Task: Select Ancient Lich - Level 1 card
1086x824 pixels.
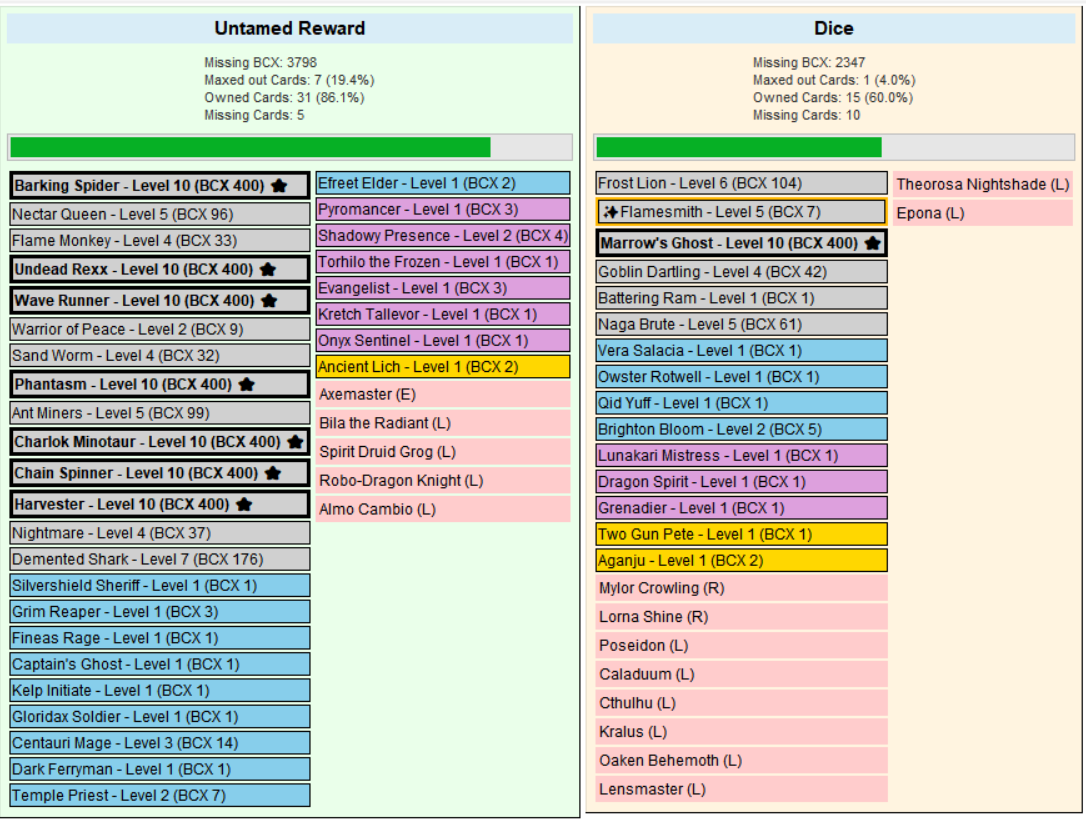Action: click(x=443, y=368)
